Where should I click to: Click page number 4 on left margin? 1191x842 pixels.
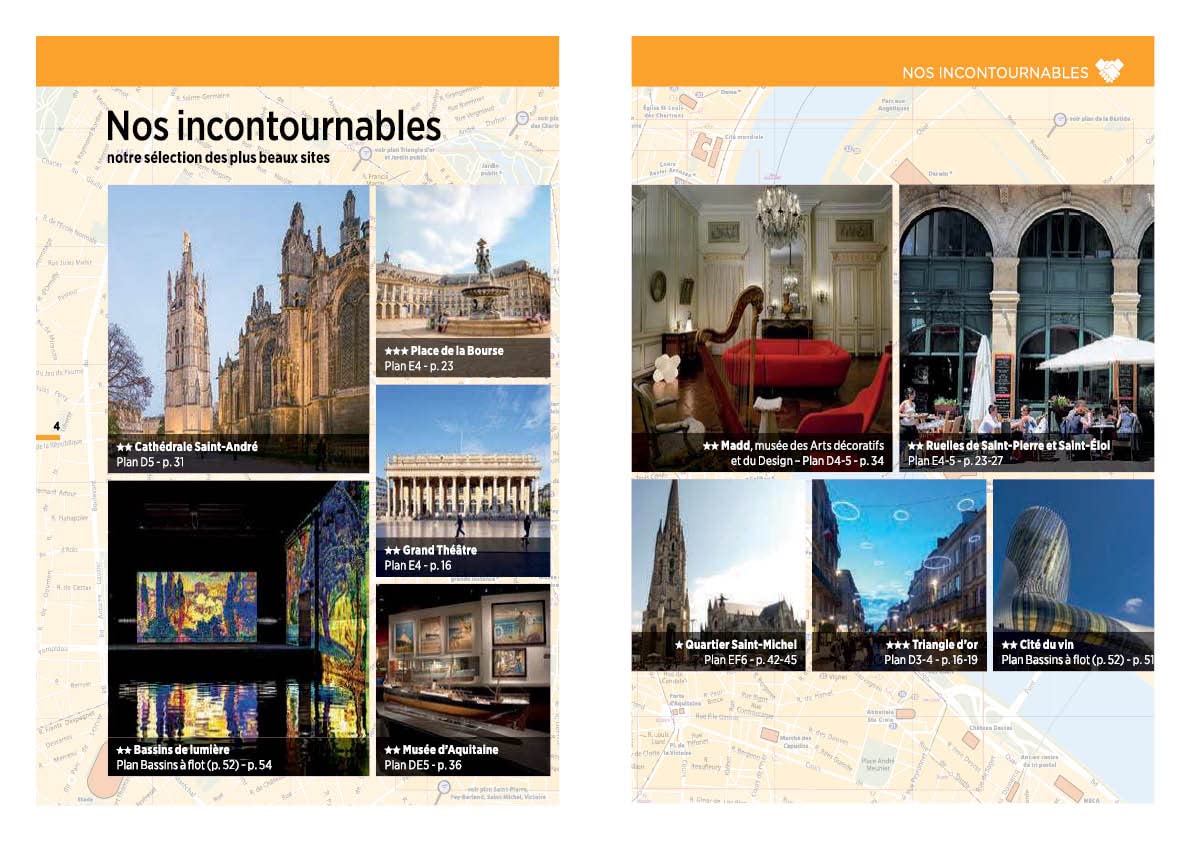point(56,426)
